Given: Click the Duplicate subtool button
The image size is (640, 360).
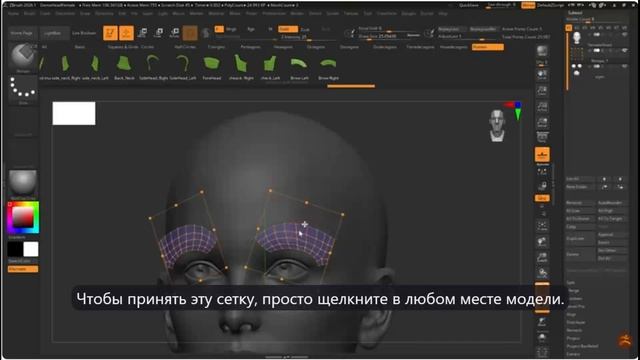Looking at the screenshot, I should pyautogui.click(x=580, y=238).
